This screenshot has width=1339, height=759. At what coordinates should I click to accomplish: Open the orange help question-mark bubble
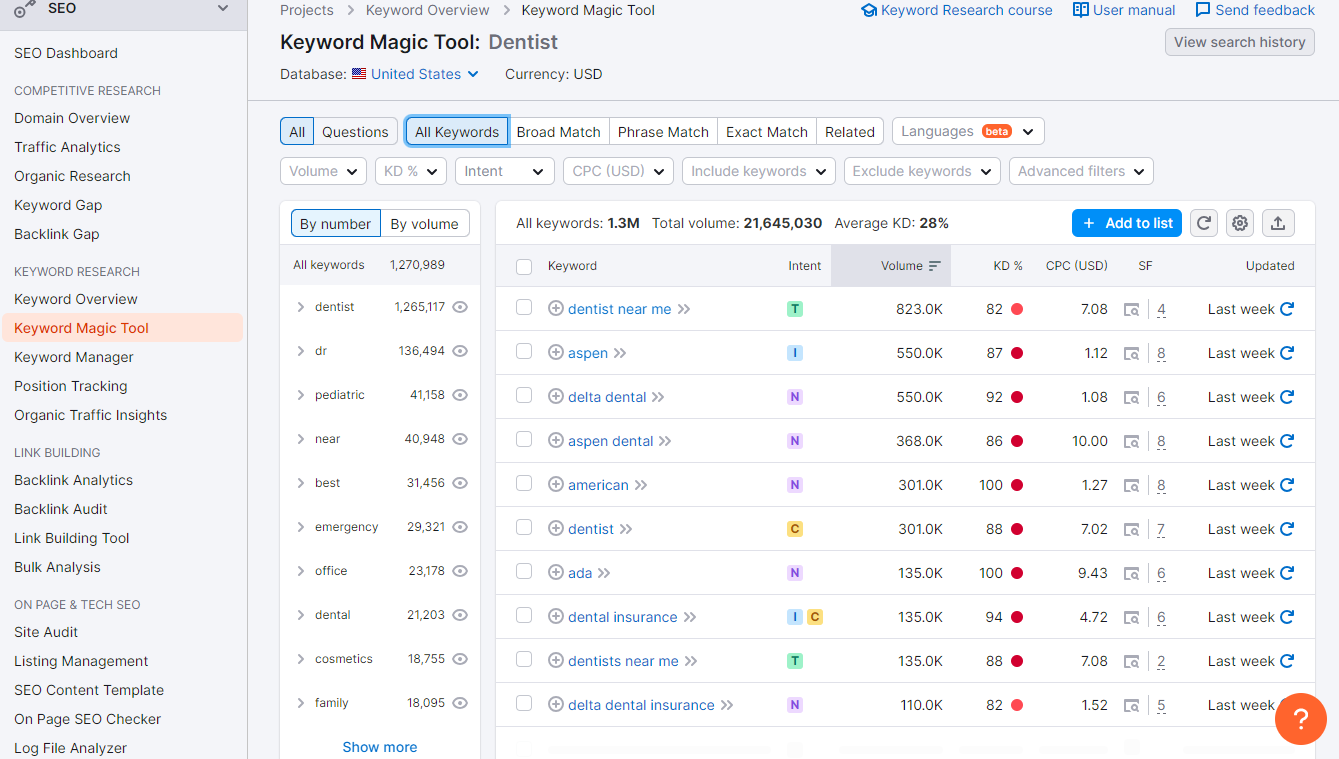point(1301,719)
